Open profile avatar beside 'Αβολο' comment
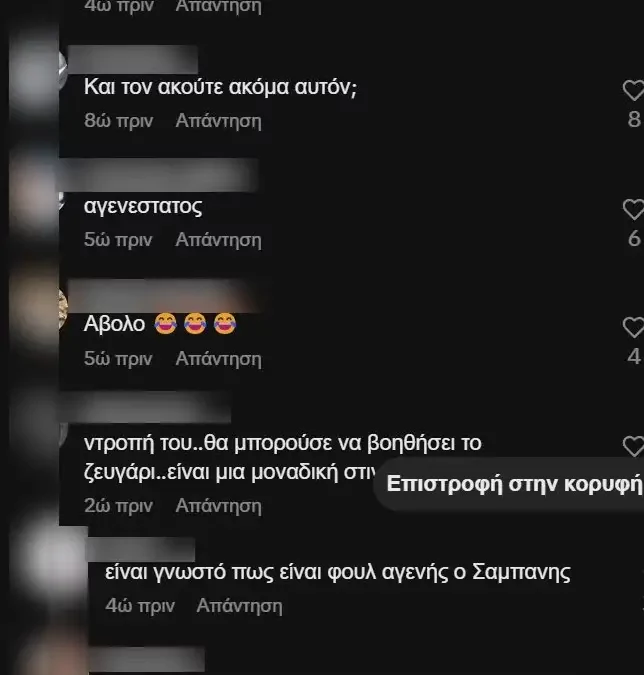Viewport: 644px width, 675px height. 37,310
